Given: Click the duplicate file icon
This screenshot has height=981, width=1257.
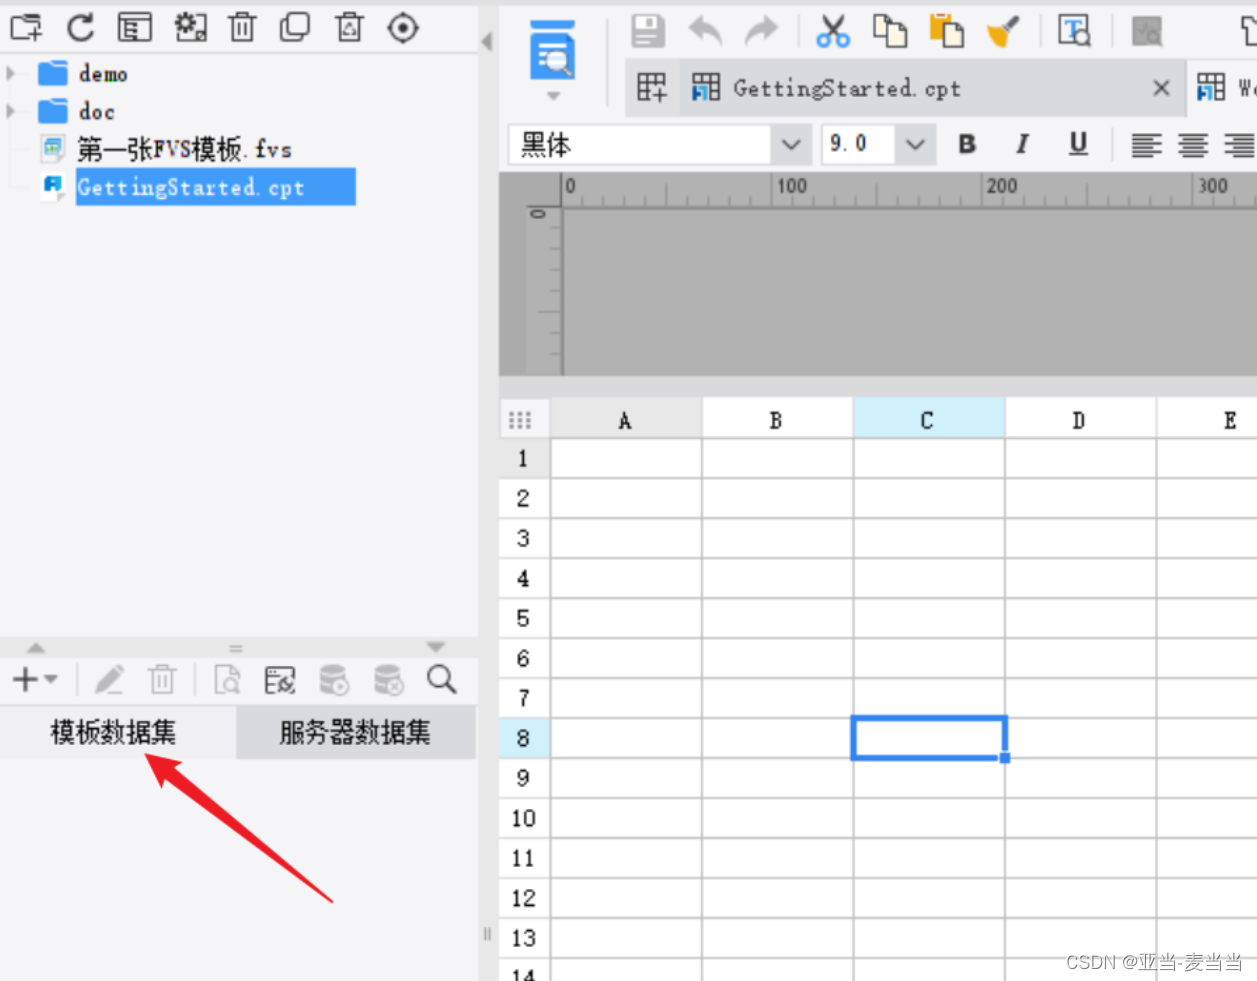Looking at the screenshot, I should click(295, 28).
